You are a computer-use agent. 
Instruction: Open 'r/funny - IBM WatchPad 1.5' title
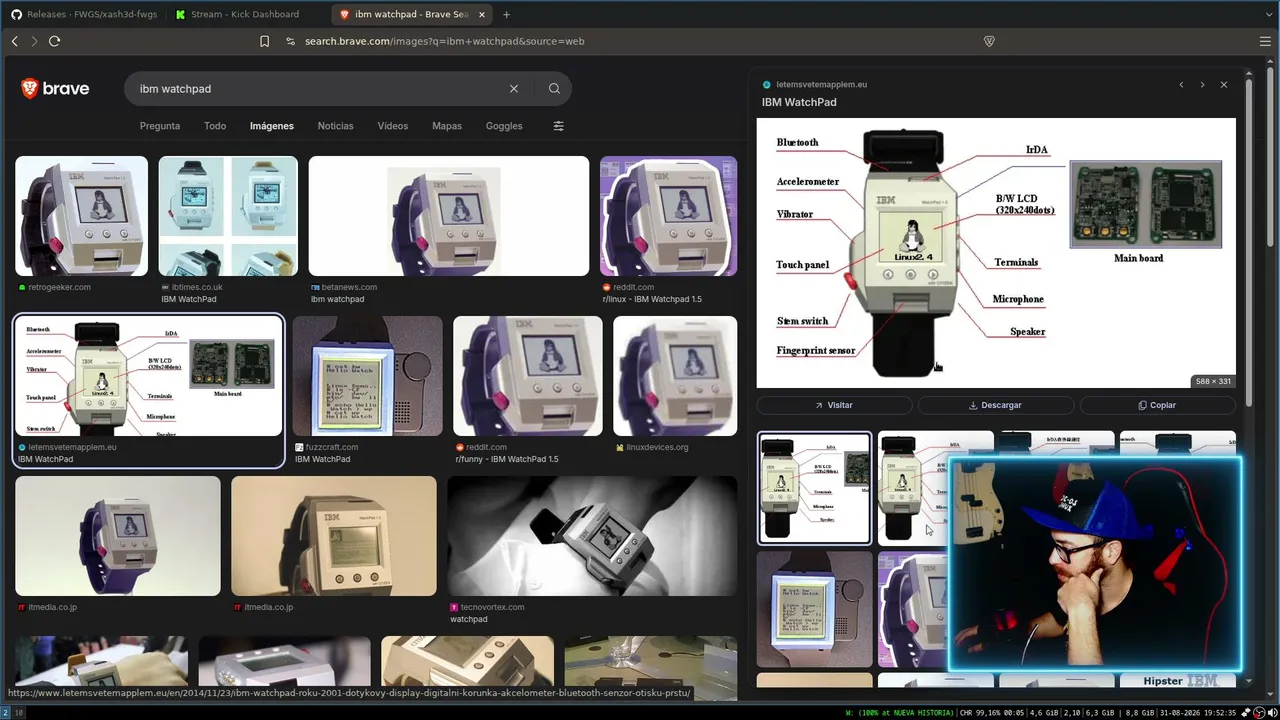[x=507, y=459]
